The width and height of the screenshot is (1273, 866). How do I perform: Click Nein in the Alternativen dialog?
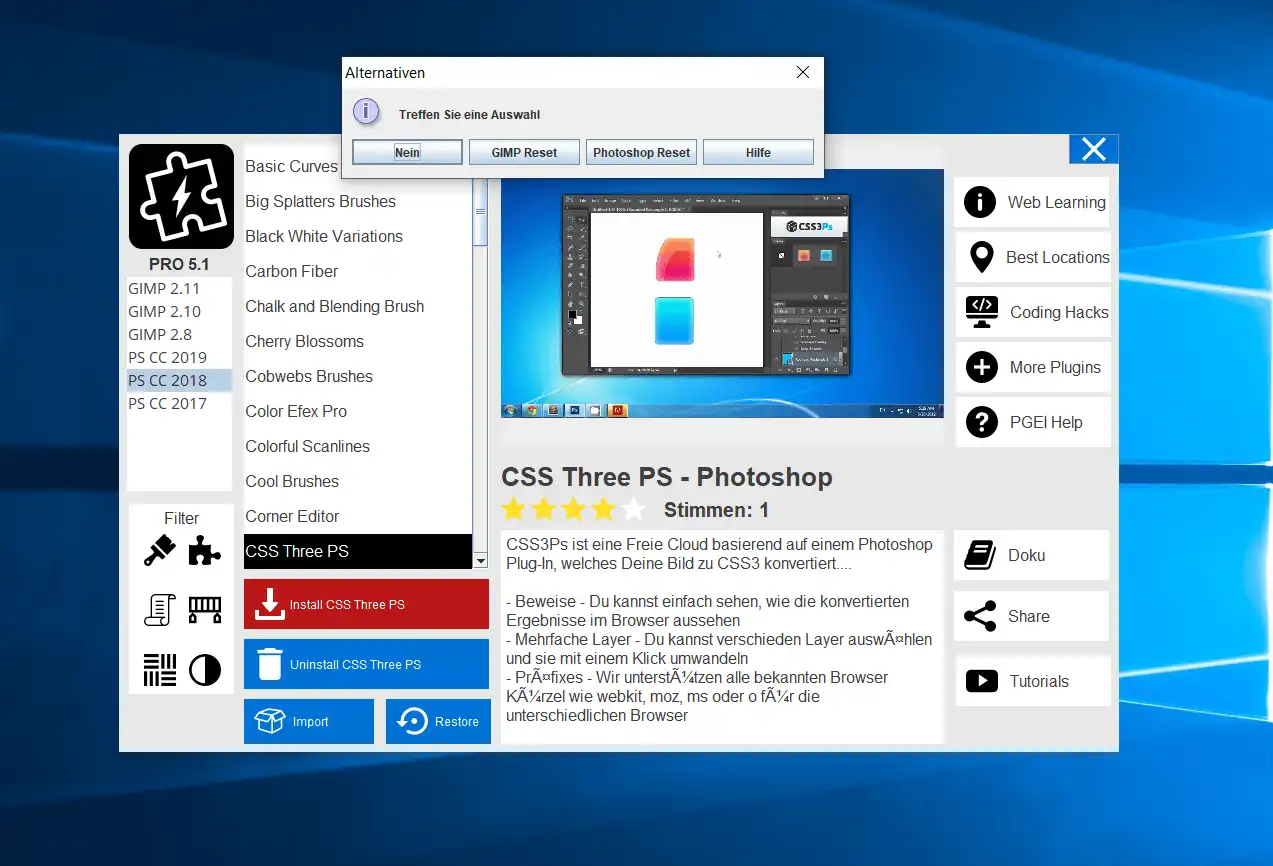click(407, 152)
